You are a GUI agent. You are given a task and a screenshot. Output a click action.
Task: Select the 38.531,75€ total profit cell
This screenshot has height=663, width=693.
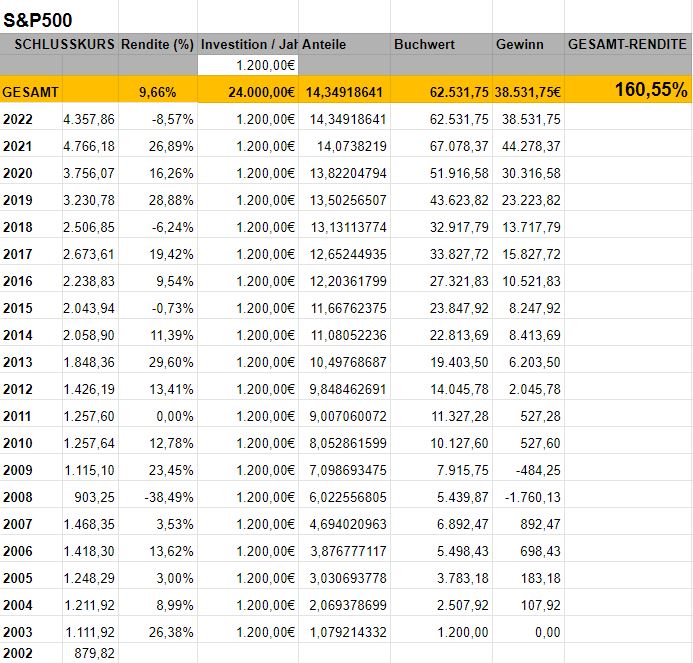527,92
